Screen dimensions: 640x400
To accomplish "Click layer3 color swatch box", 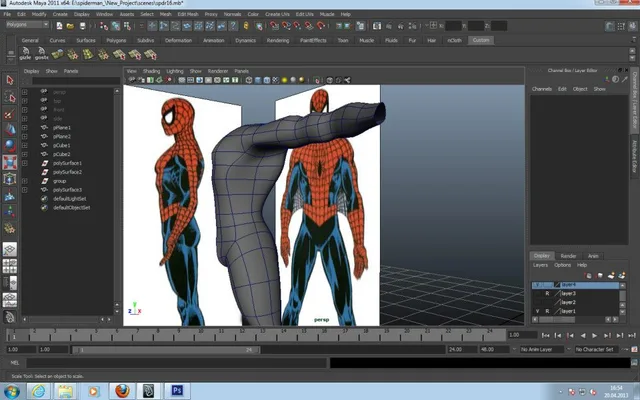I will (557, 293).
